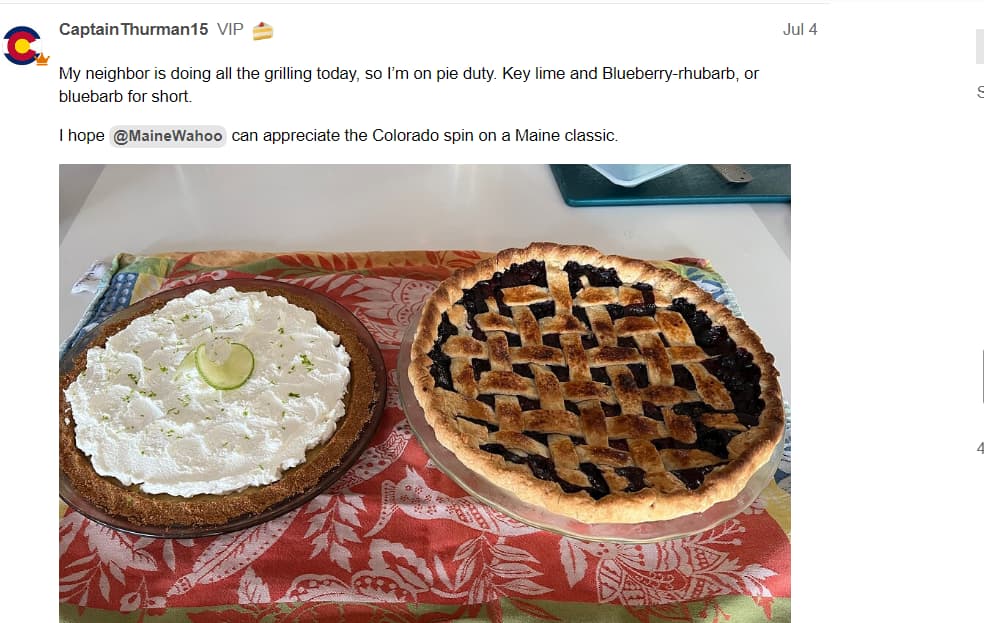
Task: Open the Jul 4 post date link
Action: [x=800, y=29]
